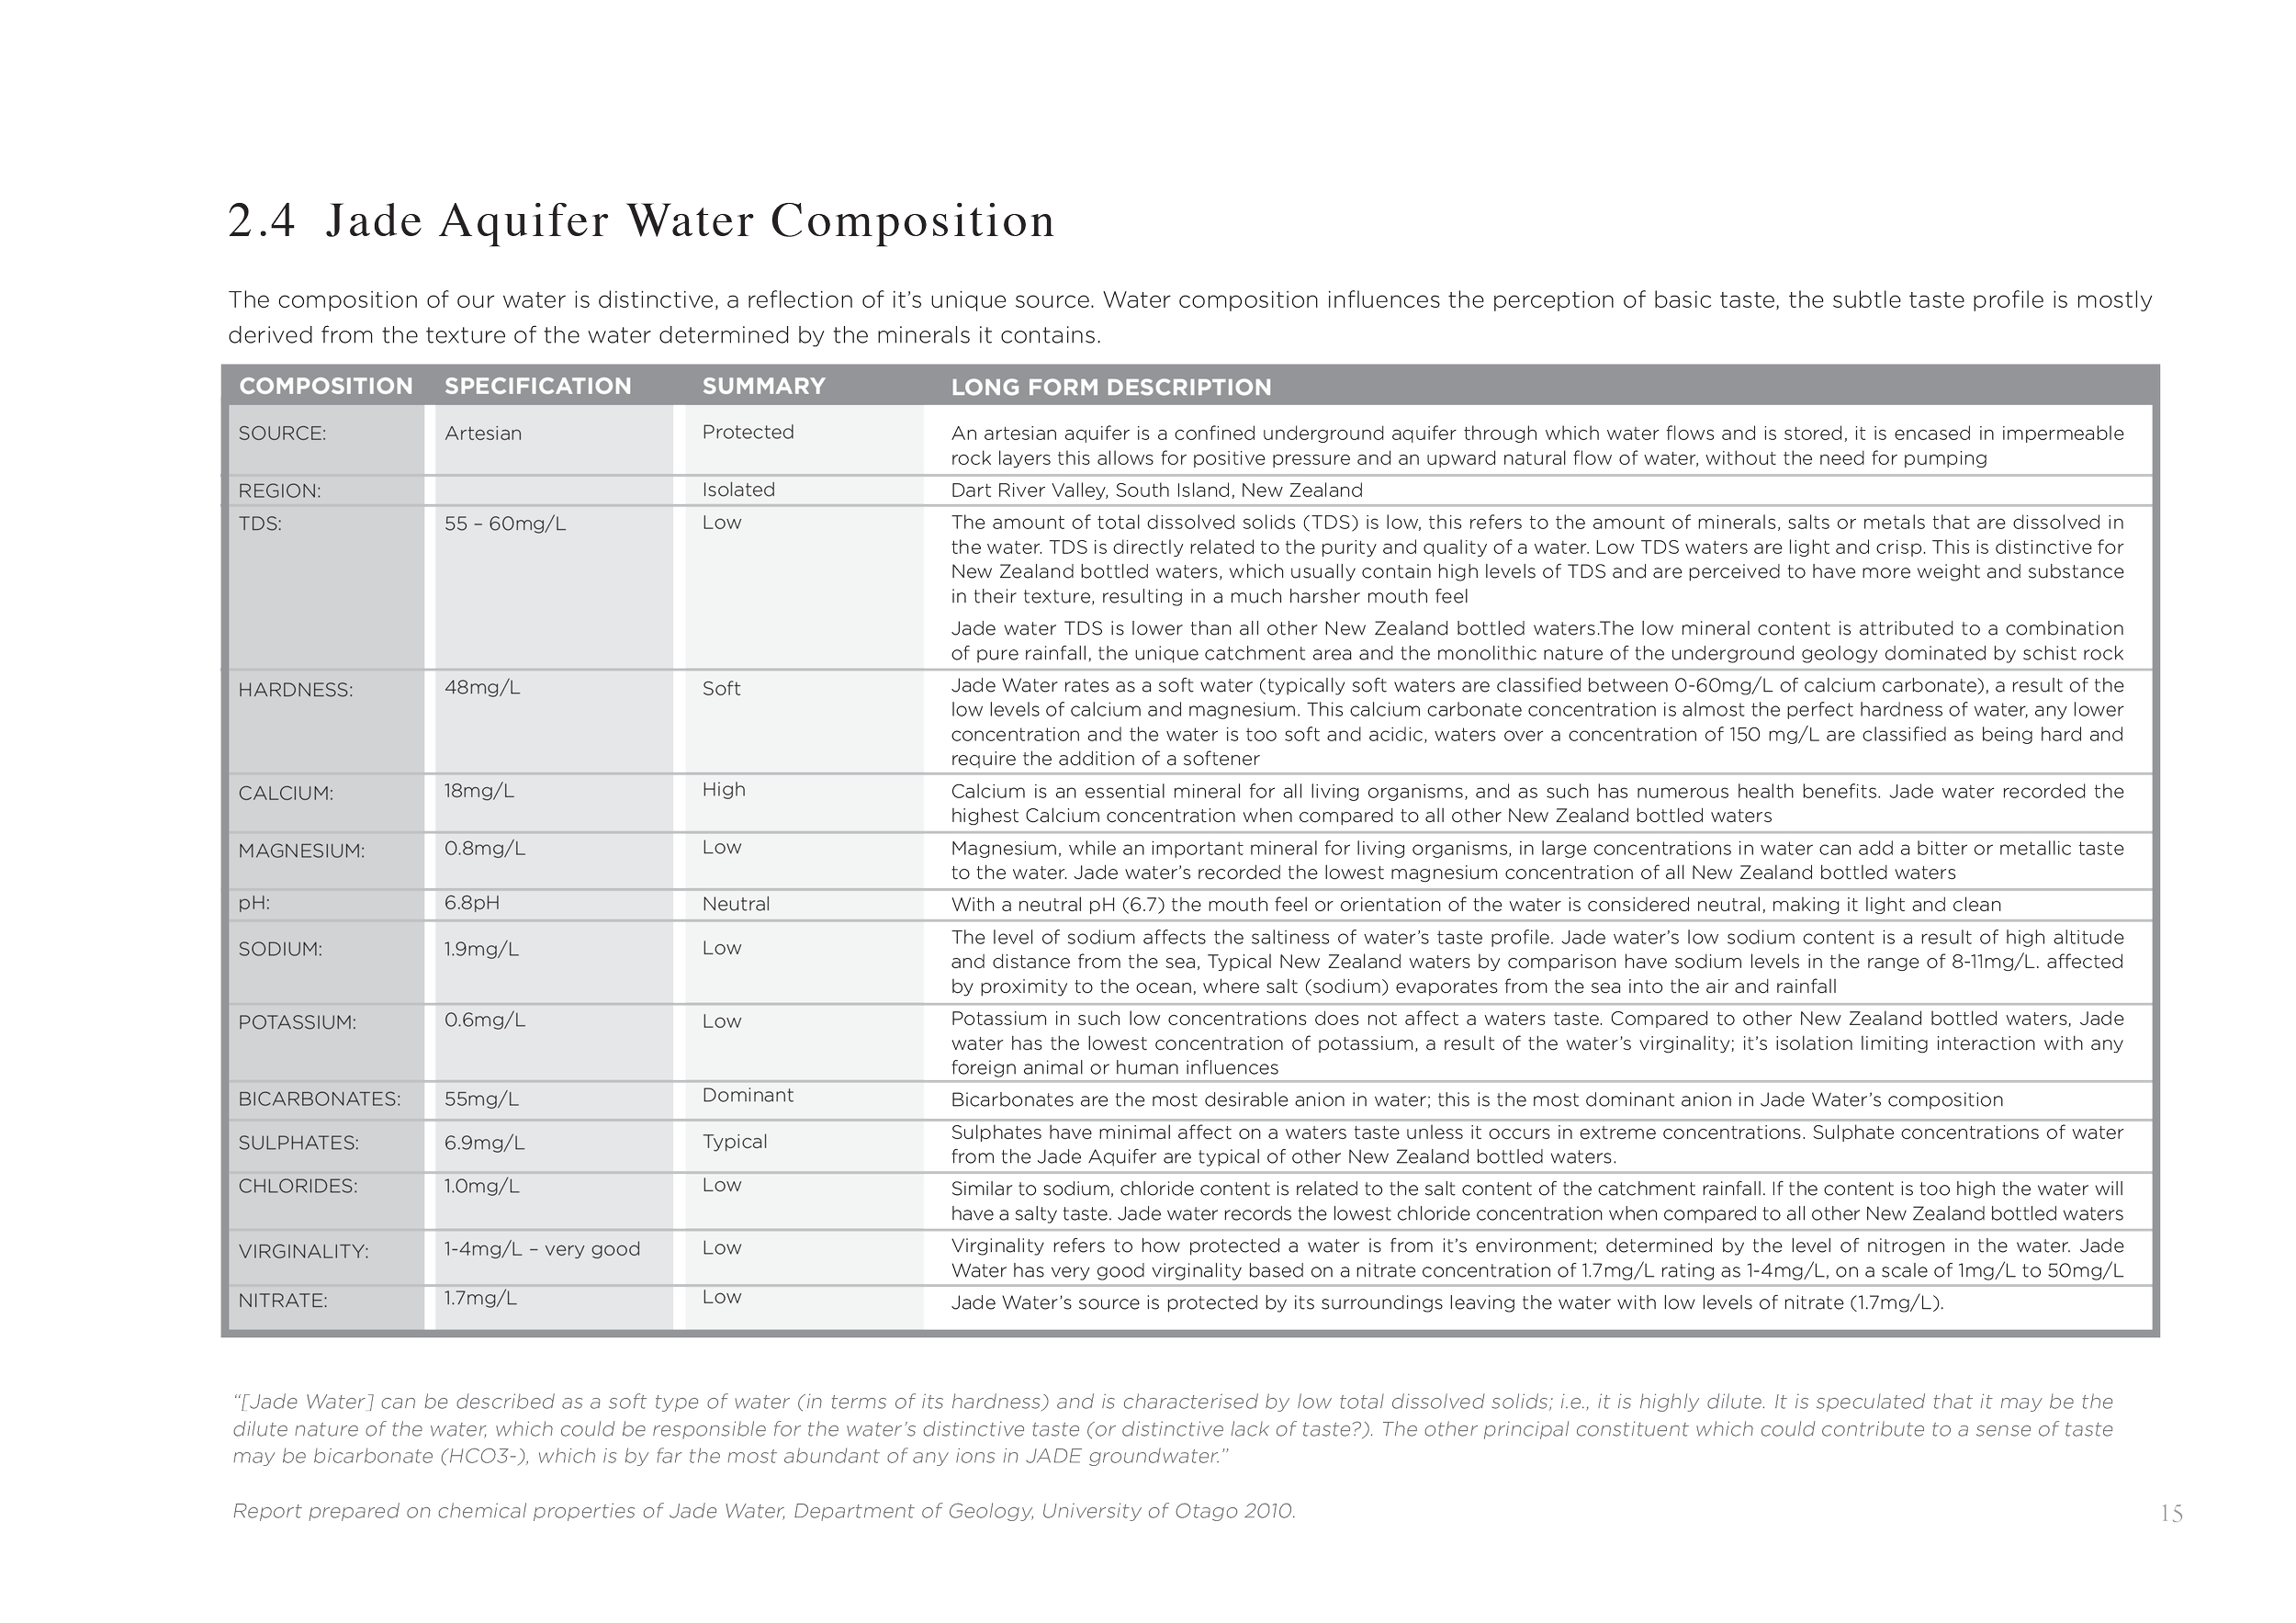
Task: Click the LONG FORM DESCRIPTION header
Action: pos(1111,387)
